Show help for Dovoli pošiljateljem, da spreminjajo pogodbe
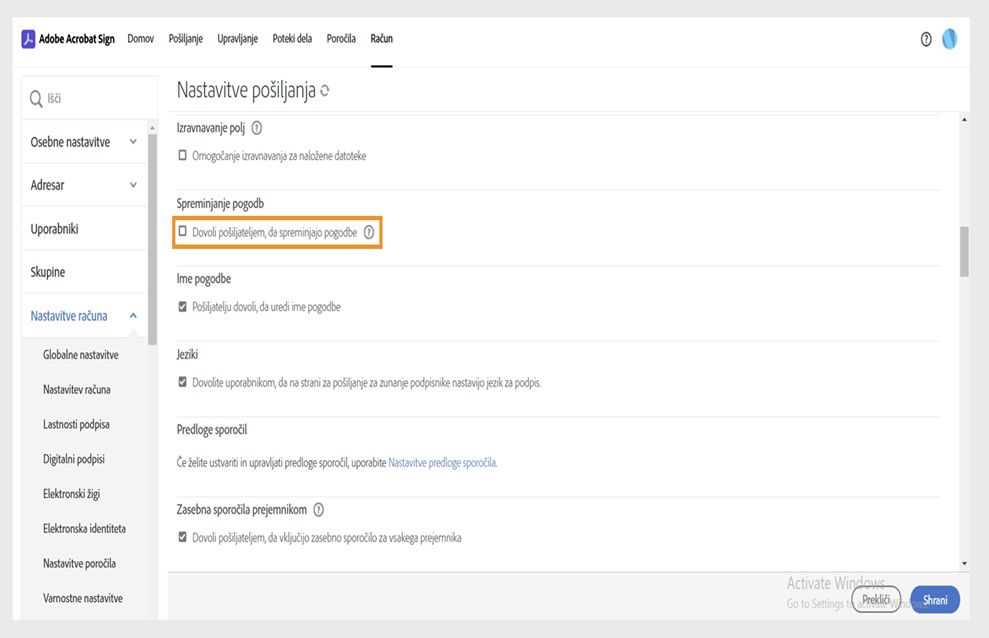The image size is (989, 638). [369, 232]
